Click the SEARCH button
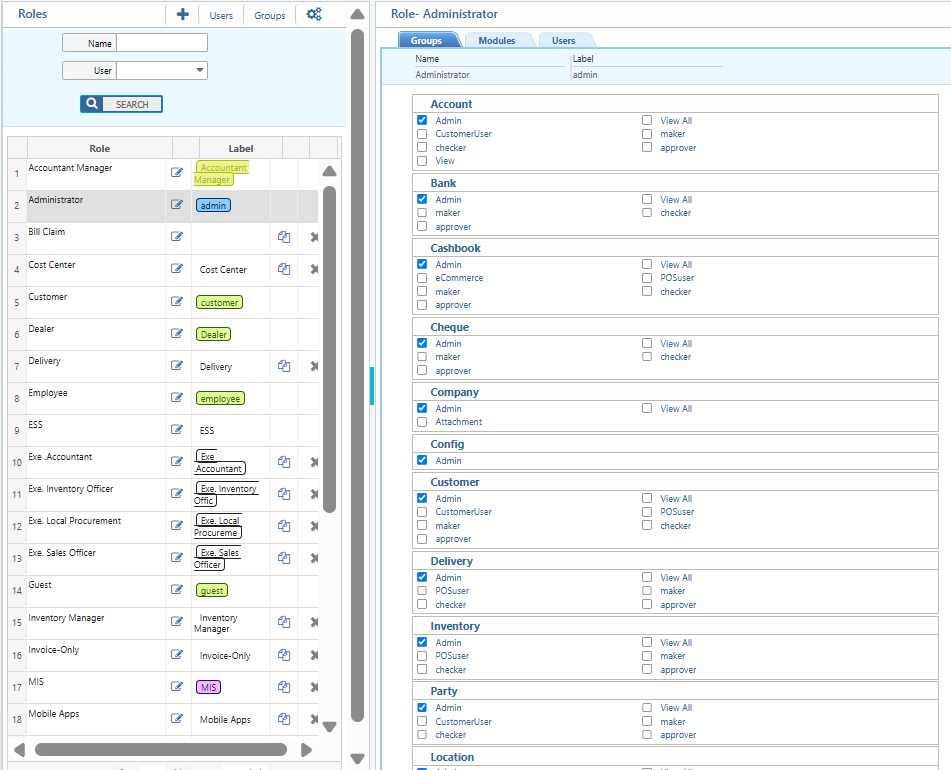Screen dimensions: 951x770 [121, 104]
